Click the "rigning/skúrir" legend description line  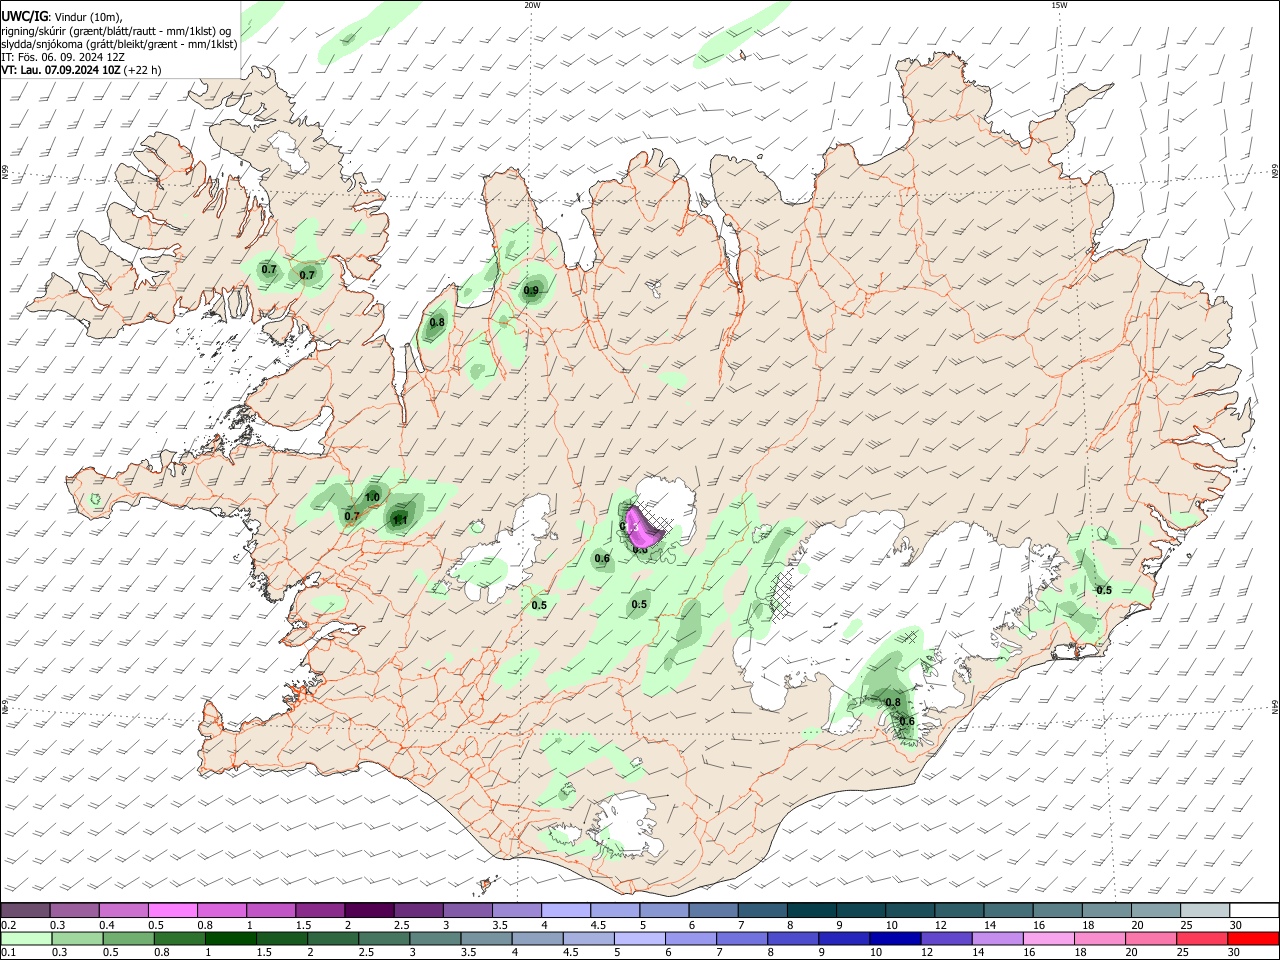click(117, 30)
